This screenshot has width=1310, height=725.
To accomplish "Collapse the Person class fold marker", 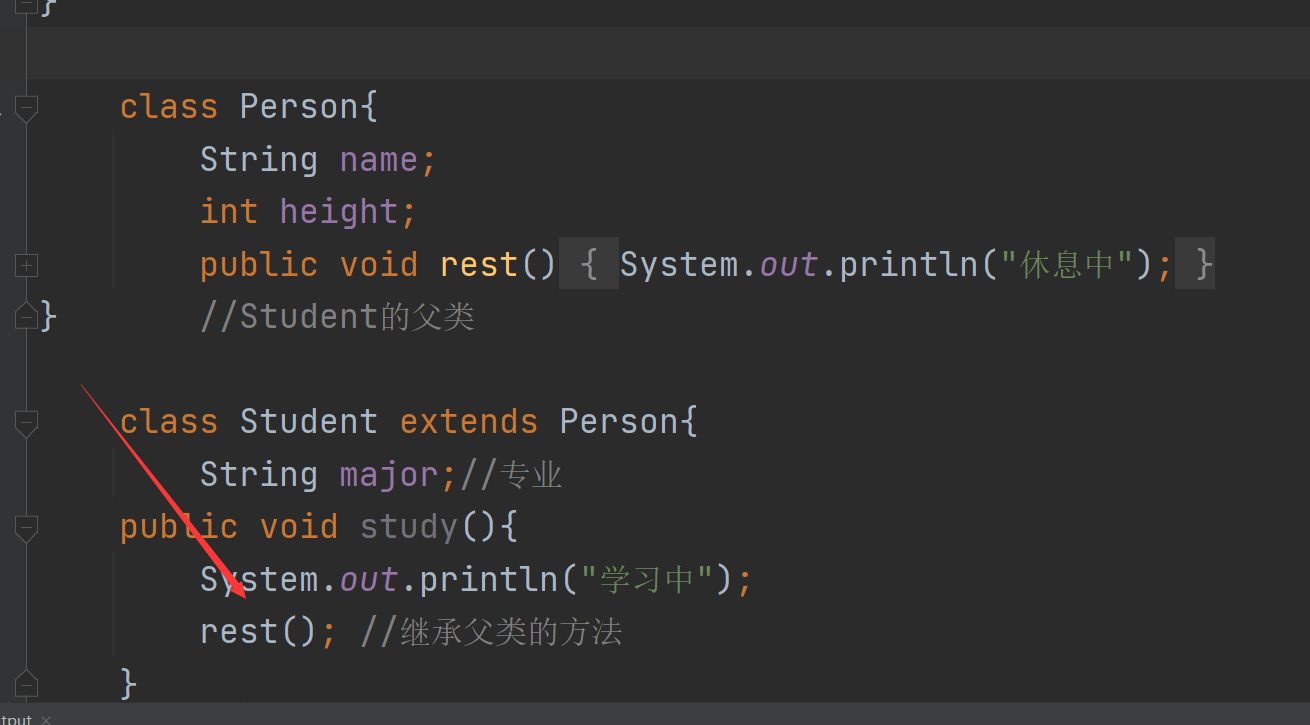I will click(x=26, y=107).
